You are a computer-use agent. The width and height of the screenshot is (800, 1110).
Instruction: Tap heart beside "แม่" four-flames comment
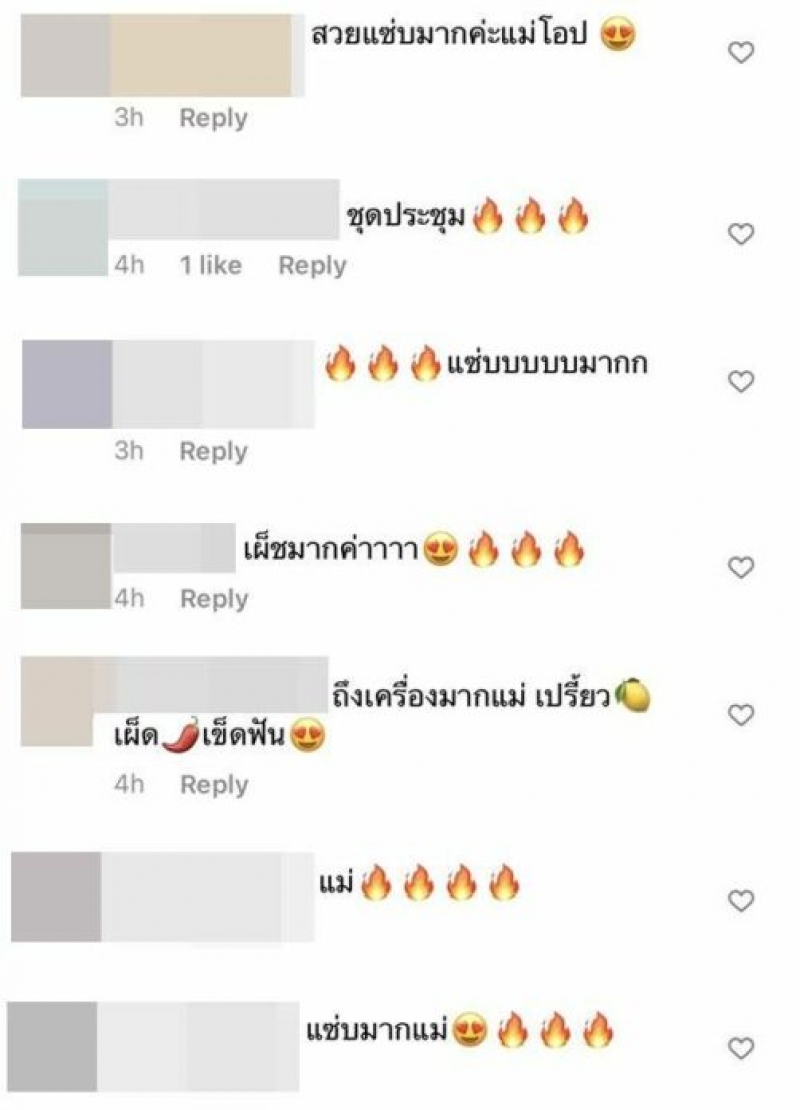pos(741,900)
